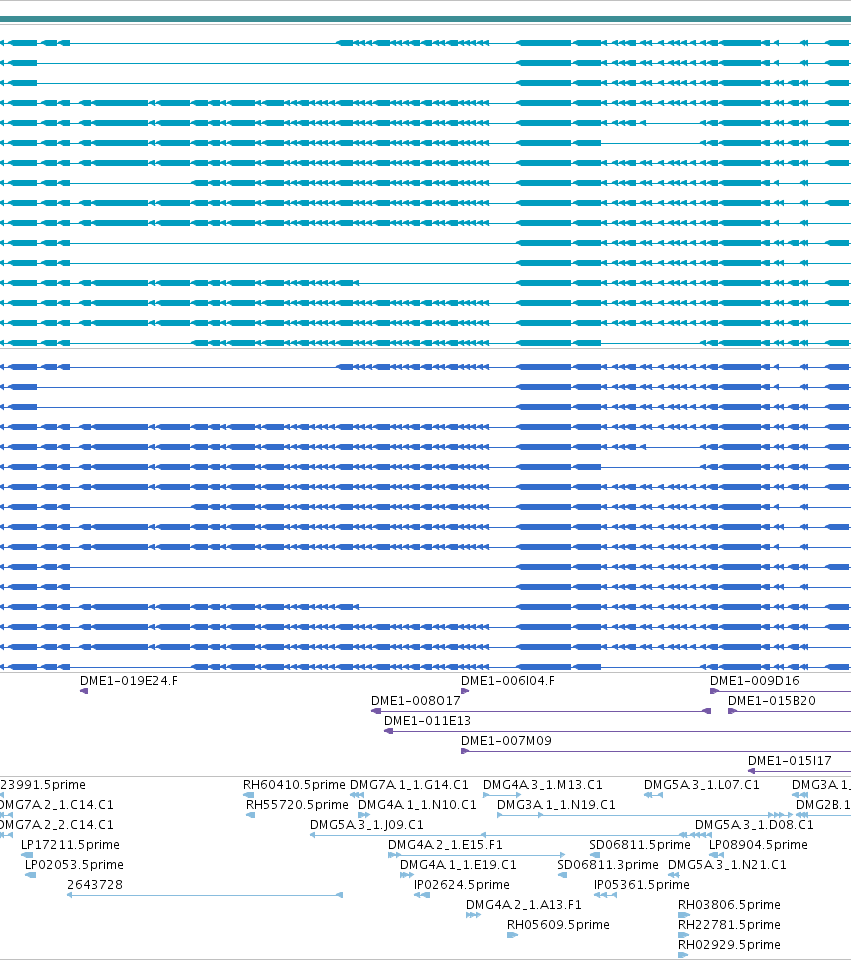Image resolution: width=851 pixels, height=960 pixels.
Task: Click IP02624.5prime label
Action: [462, 885]
